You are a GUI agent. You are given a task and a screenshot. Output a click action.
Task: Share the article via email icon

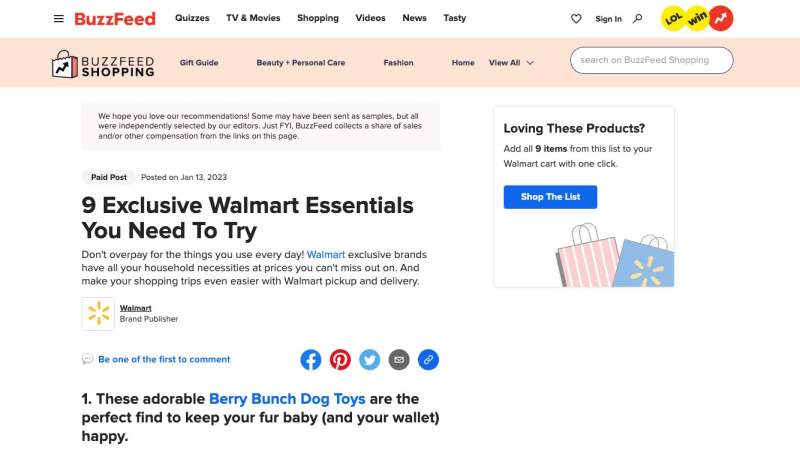coord(399,360)
